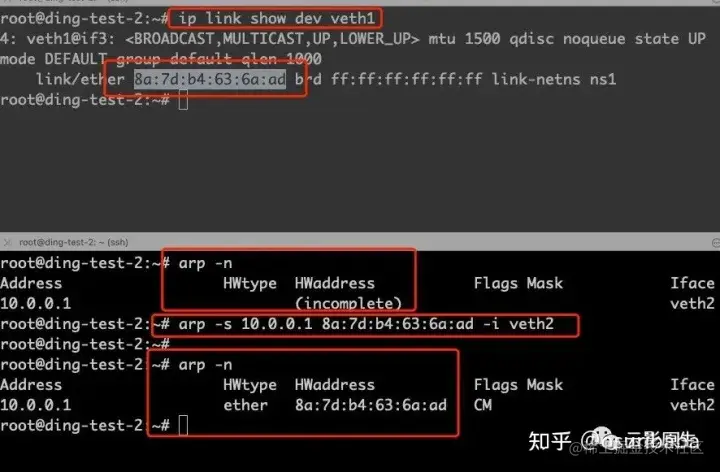Image resolution: width=720 pixels, height=472 pixels.
Task: Open the pane menu icon at right edge
Action: tap(716, 242)
